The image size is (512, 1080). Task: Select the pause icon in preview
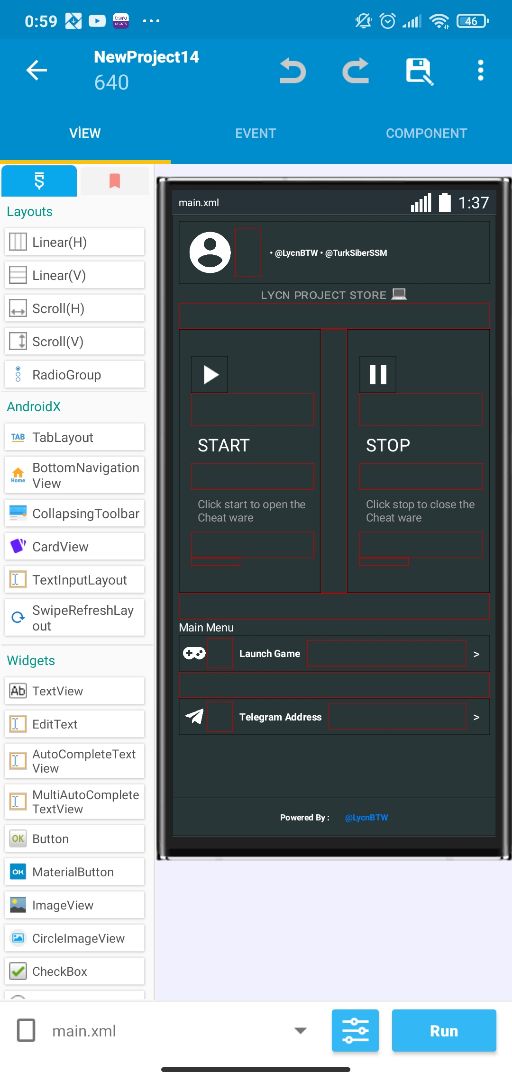[378, 375]
